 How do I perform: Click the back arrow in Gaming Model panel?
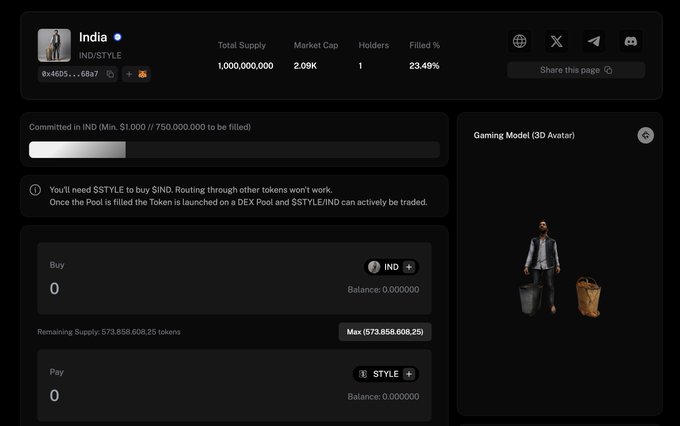pos(645,135)
